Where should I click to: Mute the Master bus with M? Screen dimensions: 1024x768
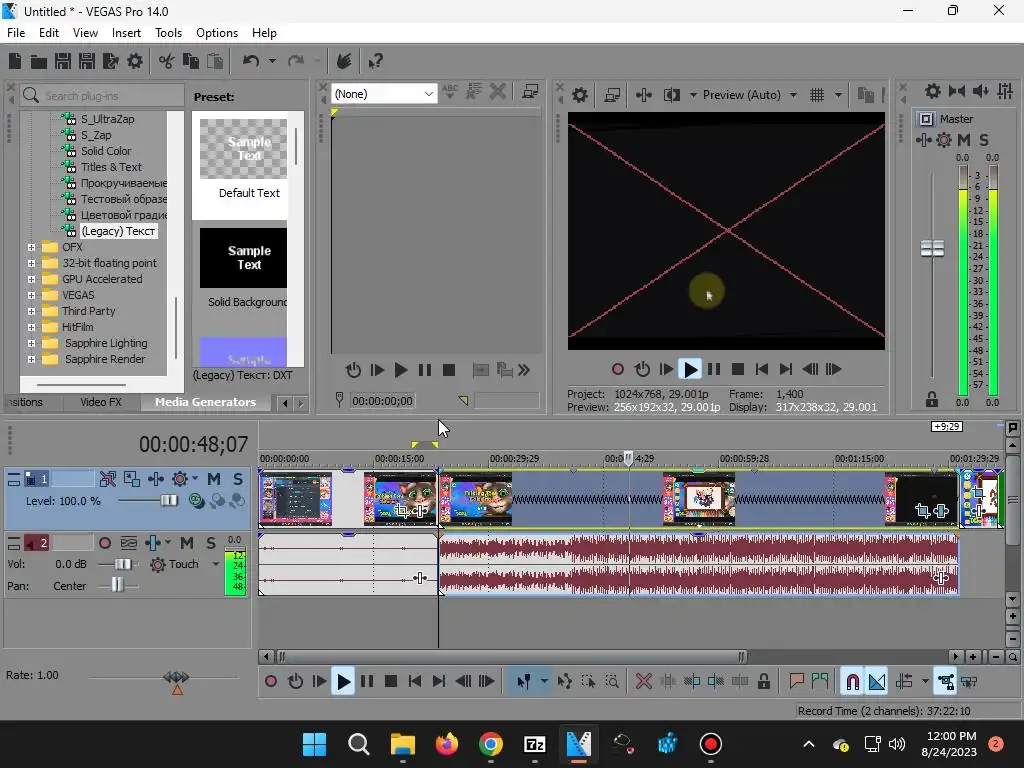click(x=964, y=140)
